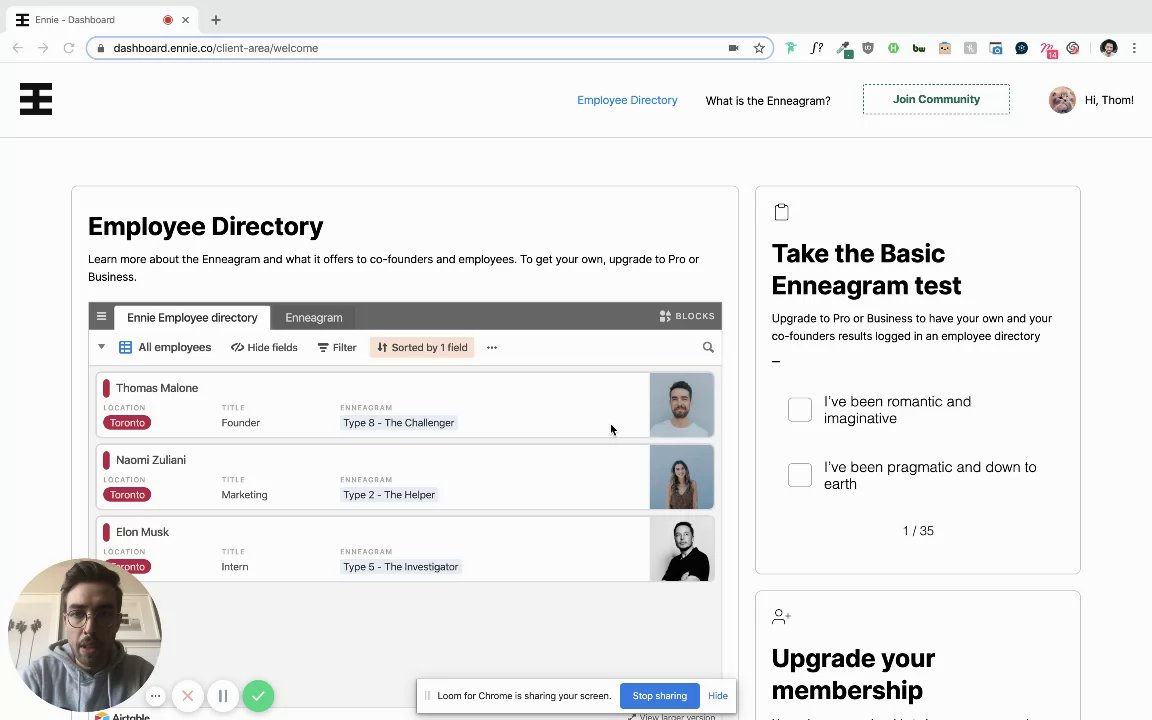Click the add-user icon above Upgrade membership
This screenshot has width=1152, height=720.
click(782, 616)
